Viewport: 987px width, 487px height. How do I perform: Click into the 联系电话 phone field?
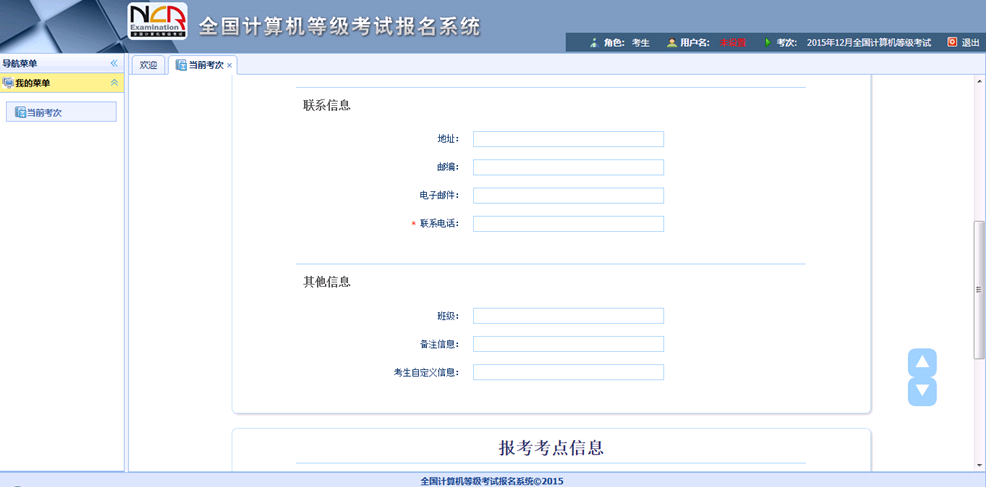568,224
